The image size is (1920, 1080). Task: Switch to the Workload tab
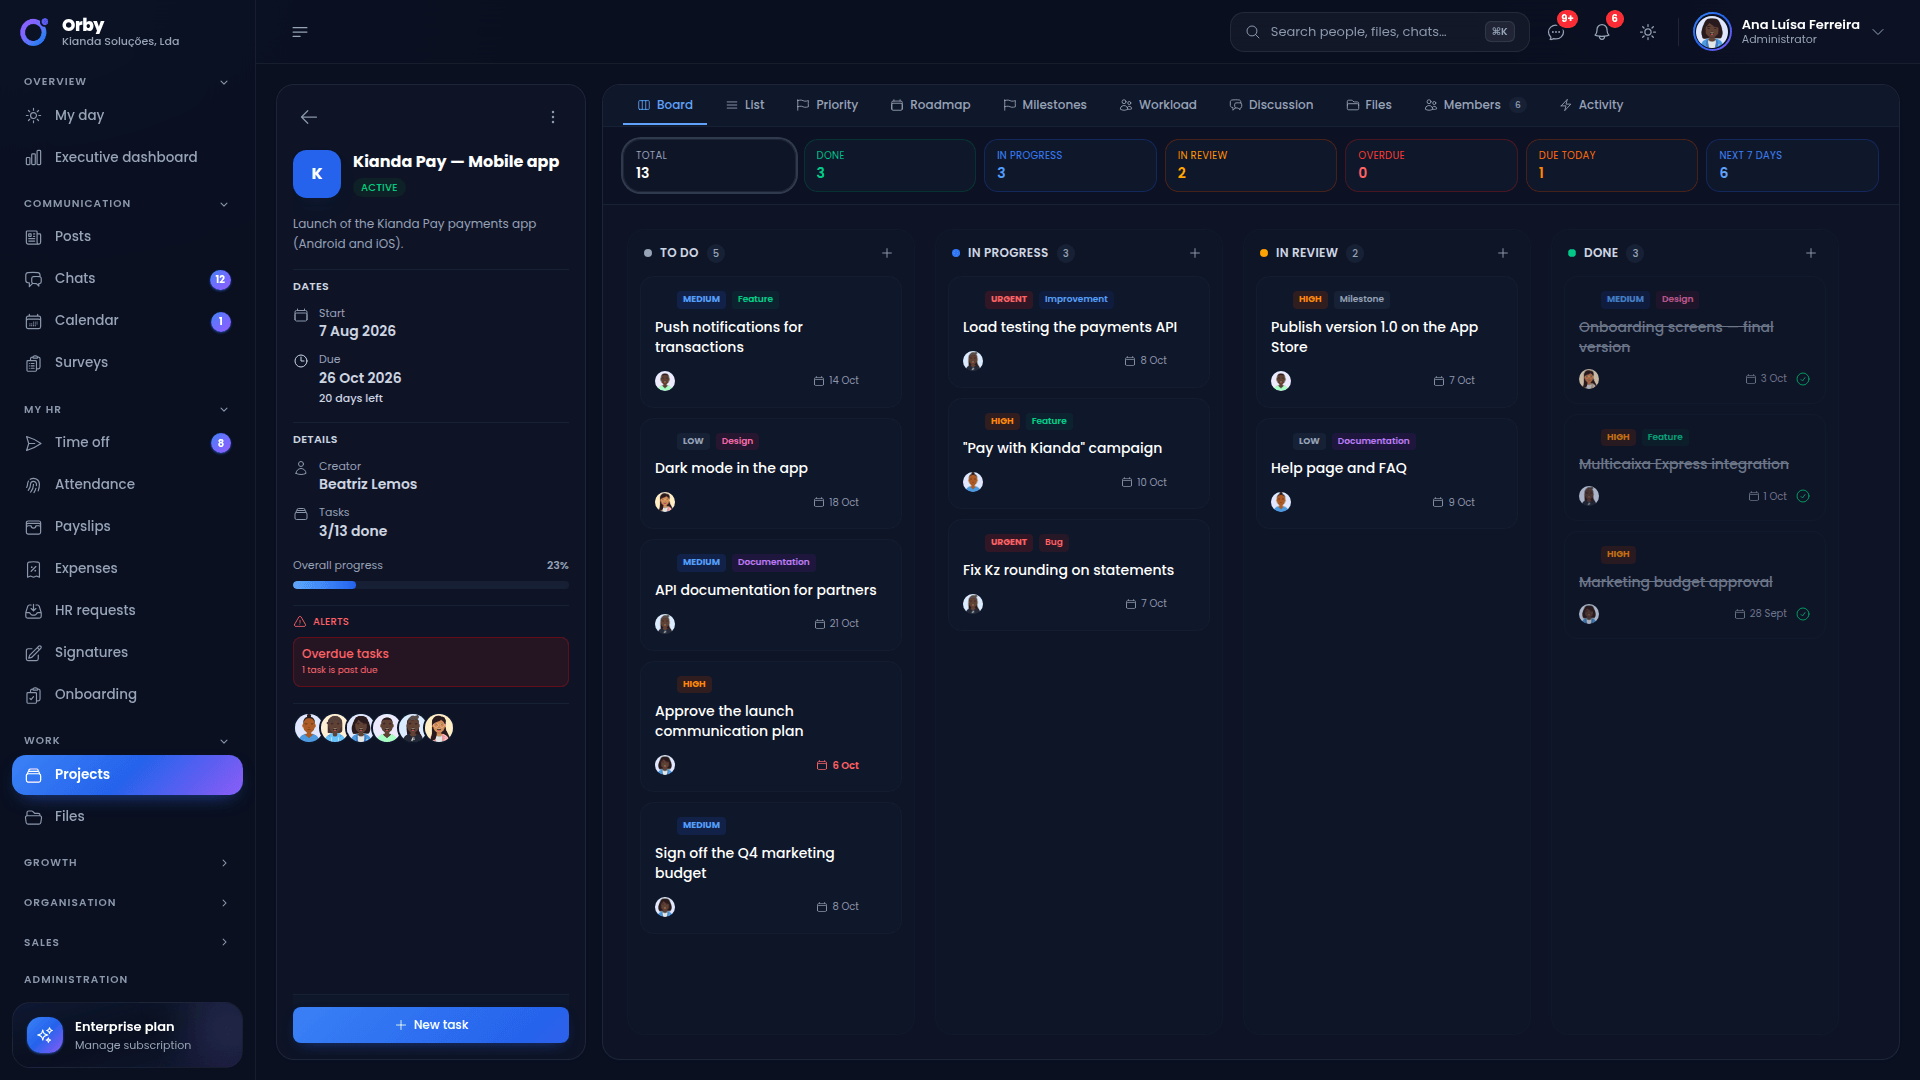(1158, 105)
